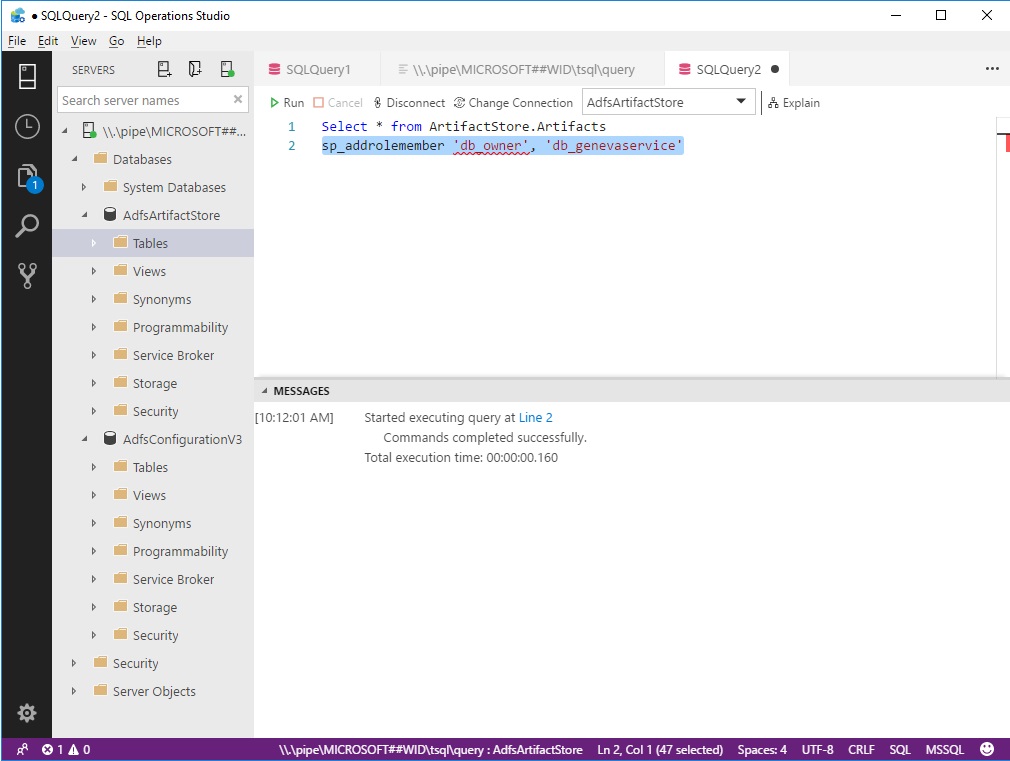
Task: Click the Show Active Connections icon
Action: (227, 69)
